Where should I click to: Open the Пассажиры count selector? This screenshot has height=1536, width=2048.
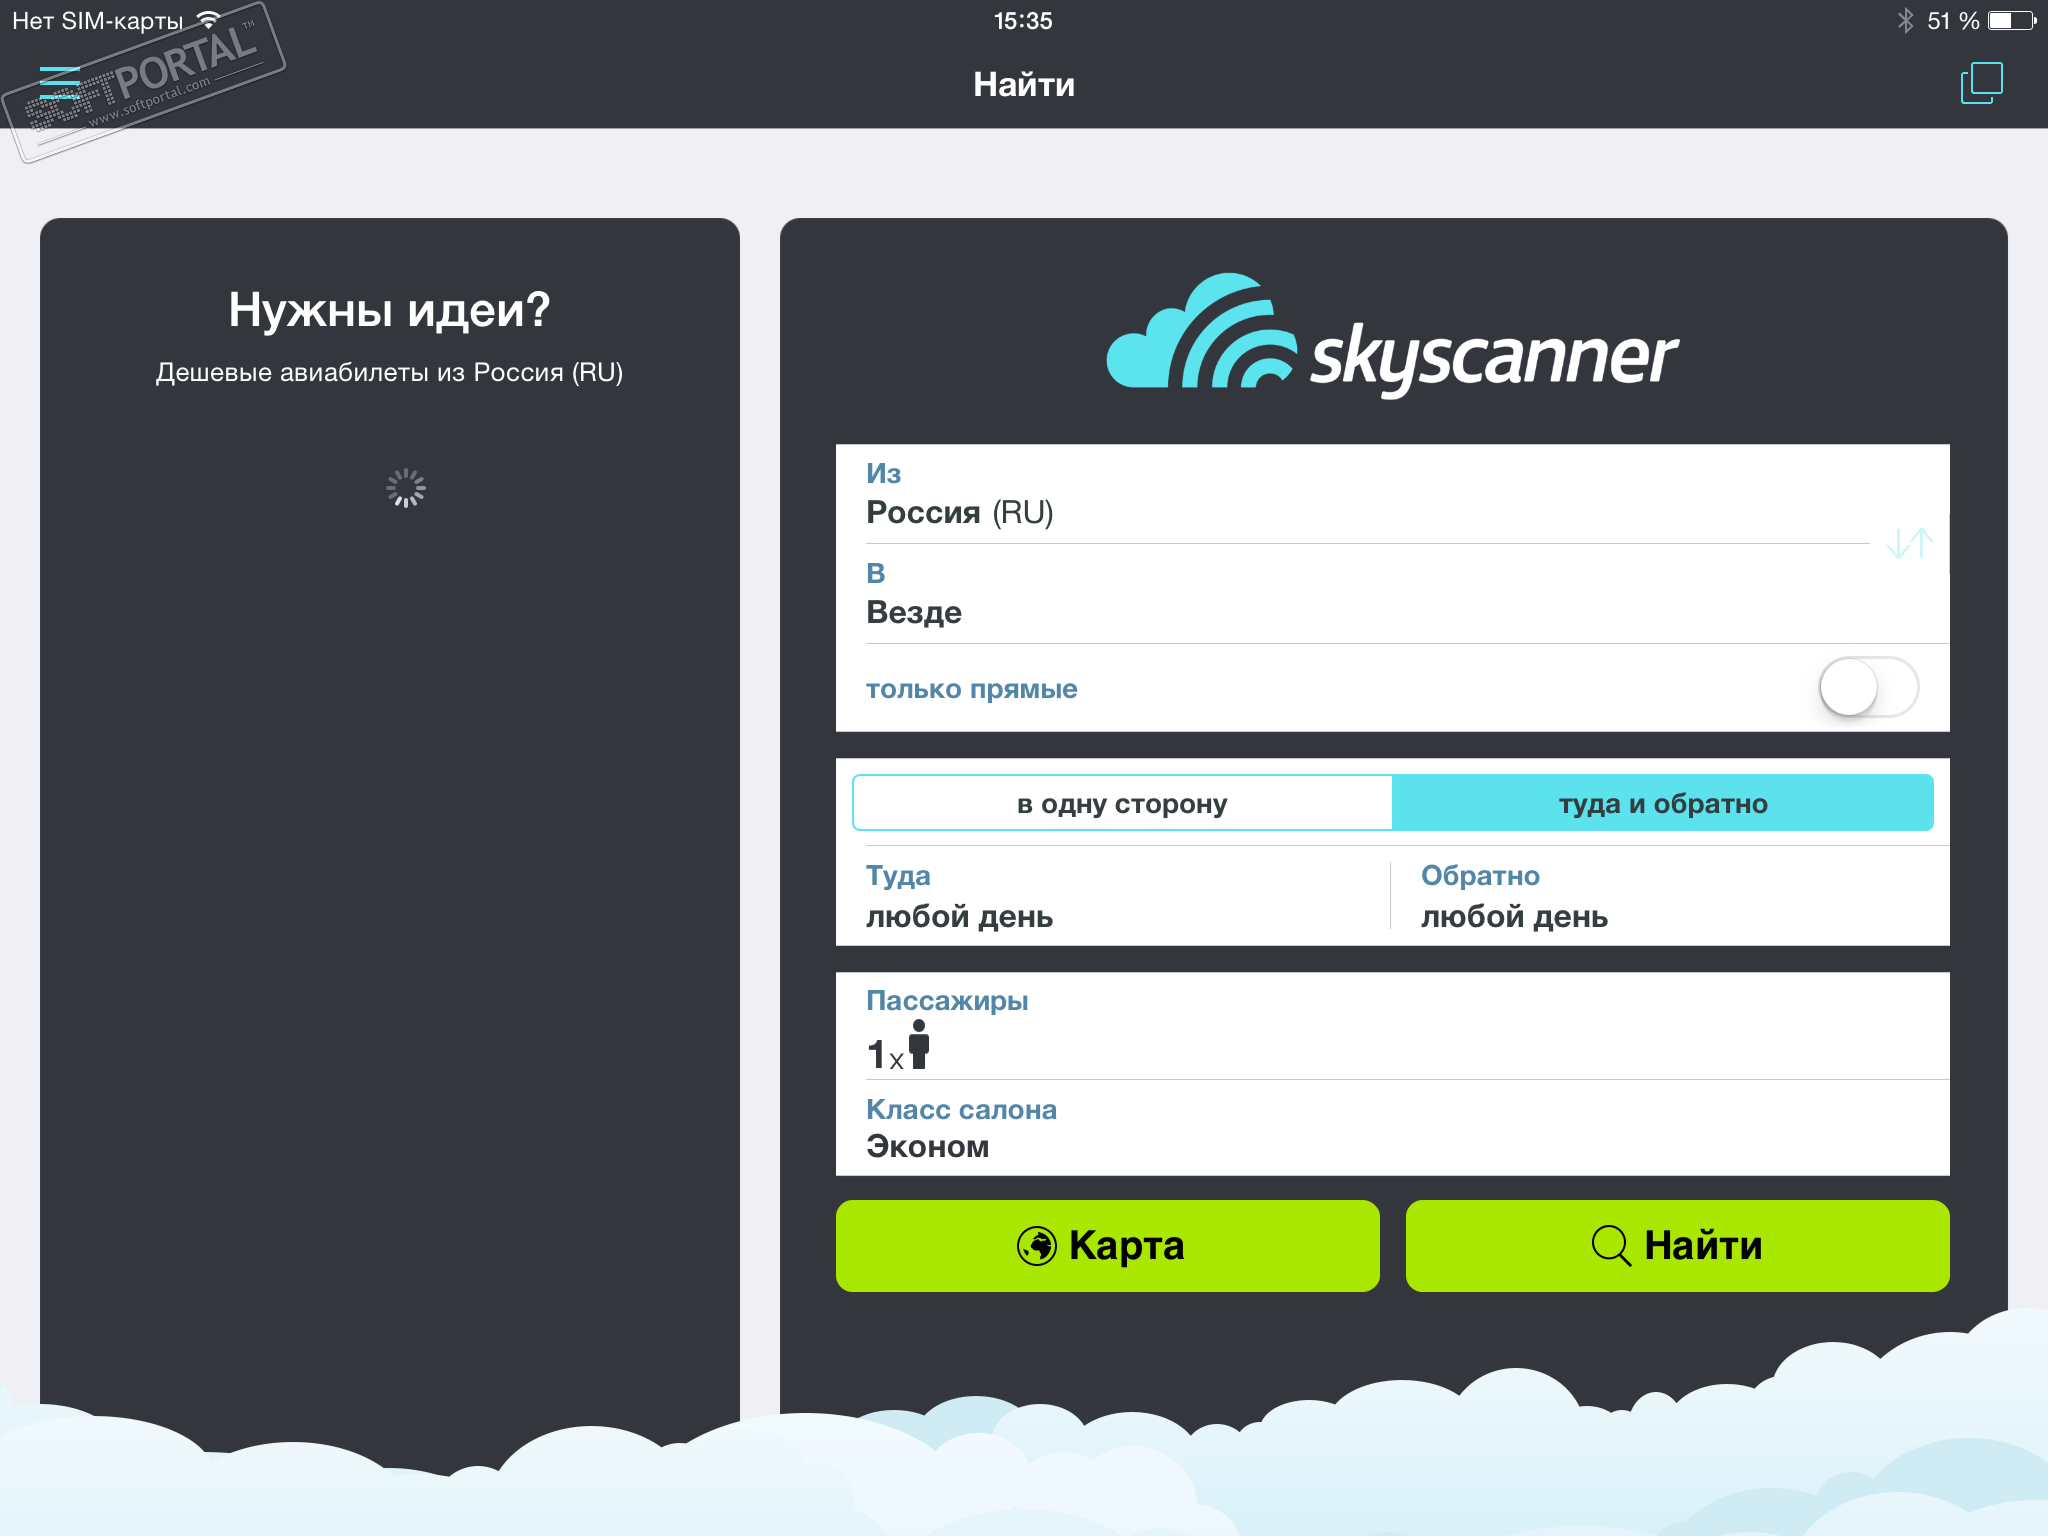click(1390, 1028)
